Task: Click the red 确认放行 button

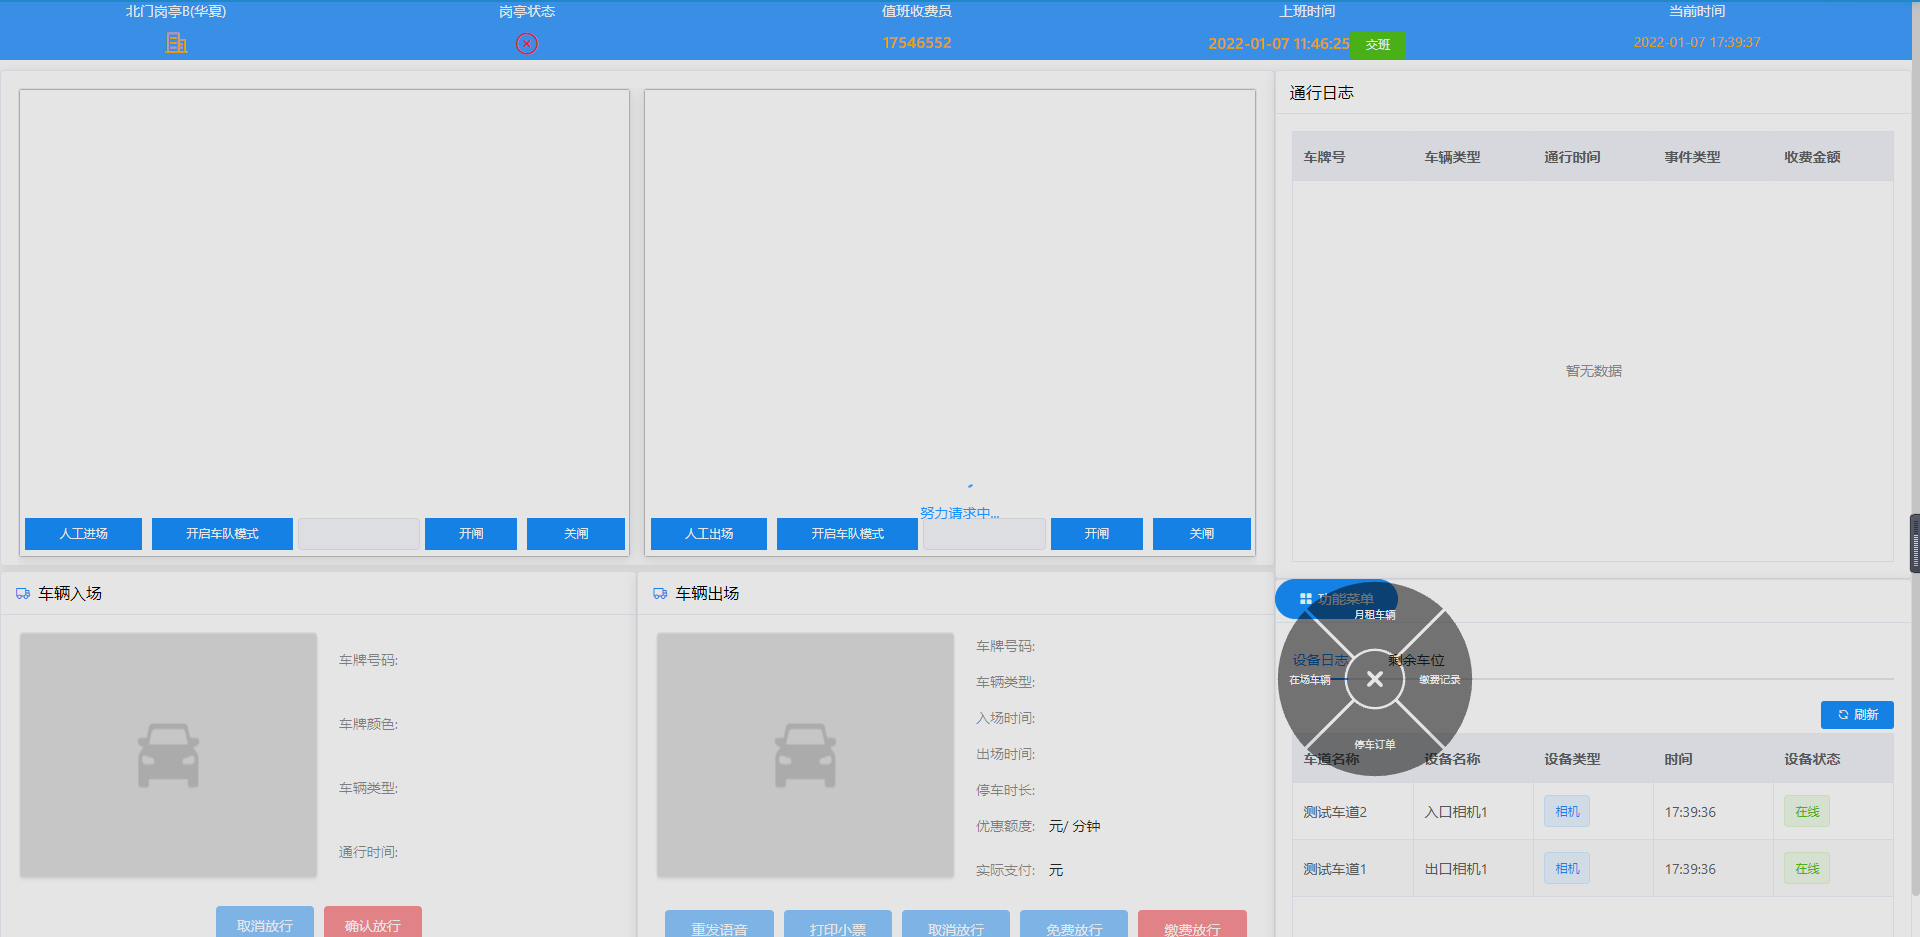Action: (x=373, y=923)
